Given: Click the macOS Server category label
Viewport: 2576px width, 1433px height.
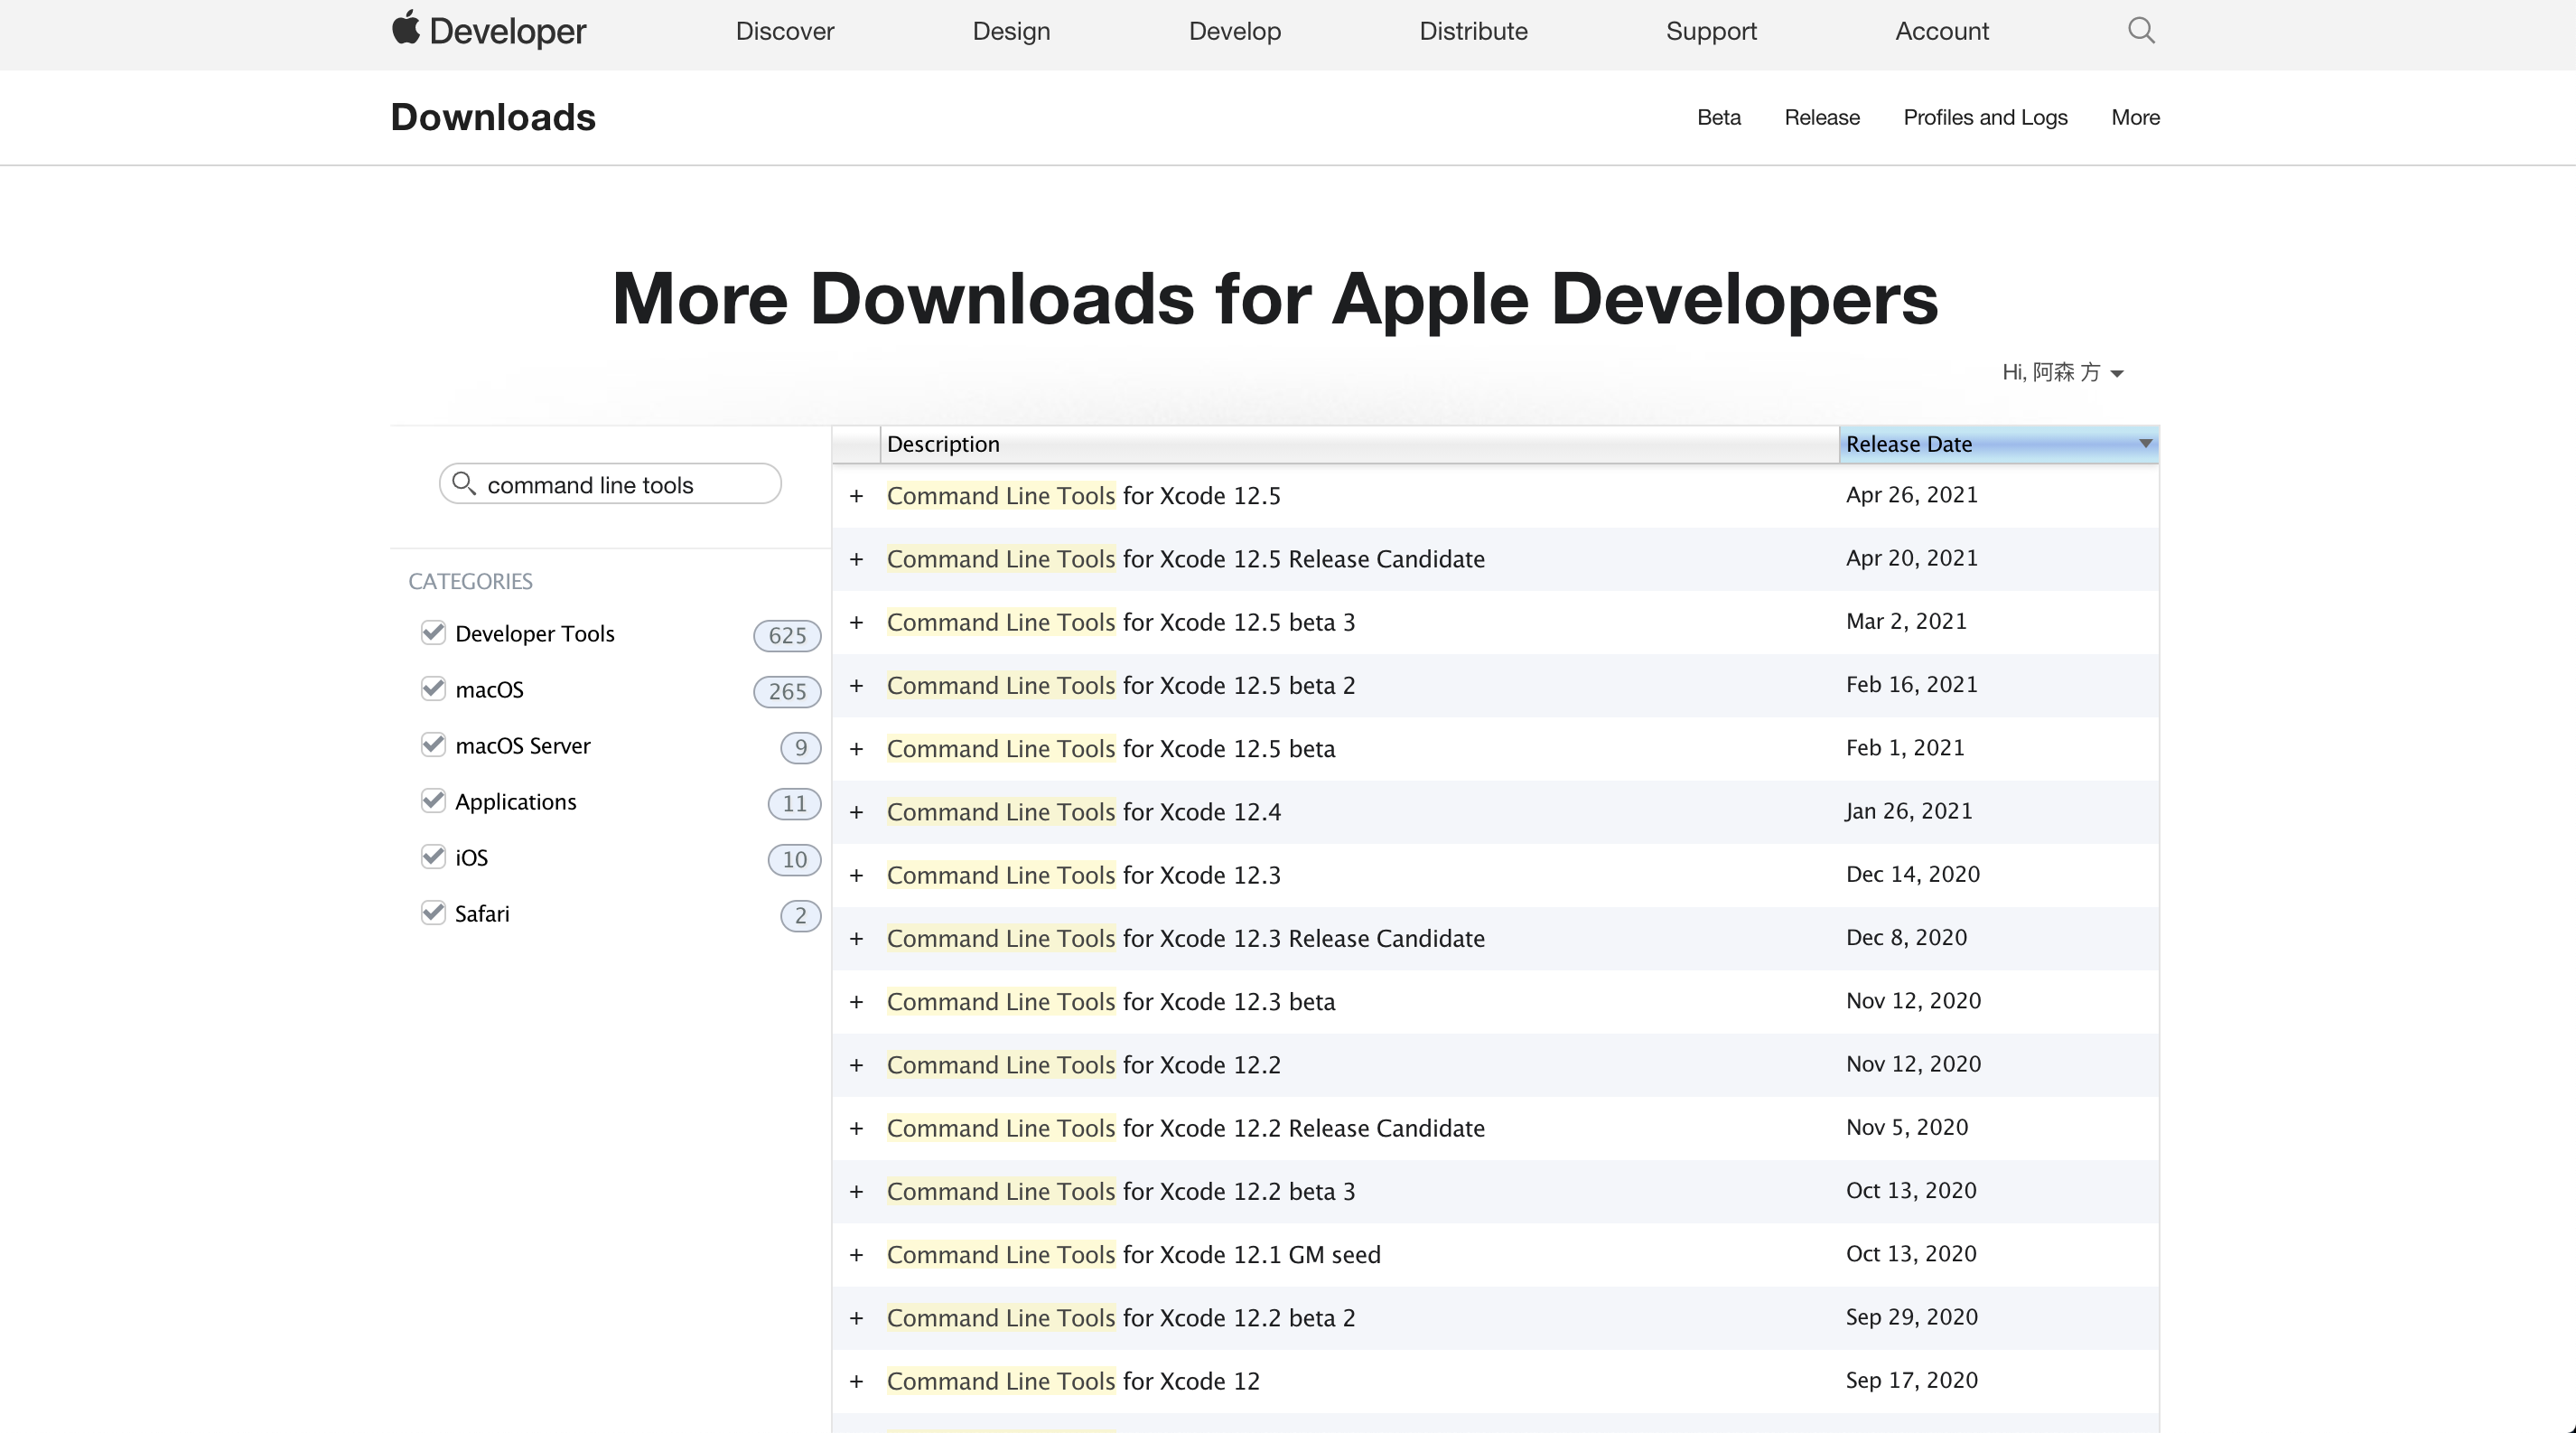Looking at the screenshot, I should pyautogui.click(x=522, y=745).
